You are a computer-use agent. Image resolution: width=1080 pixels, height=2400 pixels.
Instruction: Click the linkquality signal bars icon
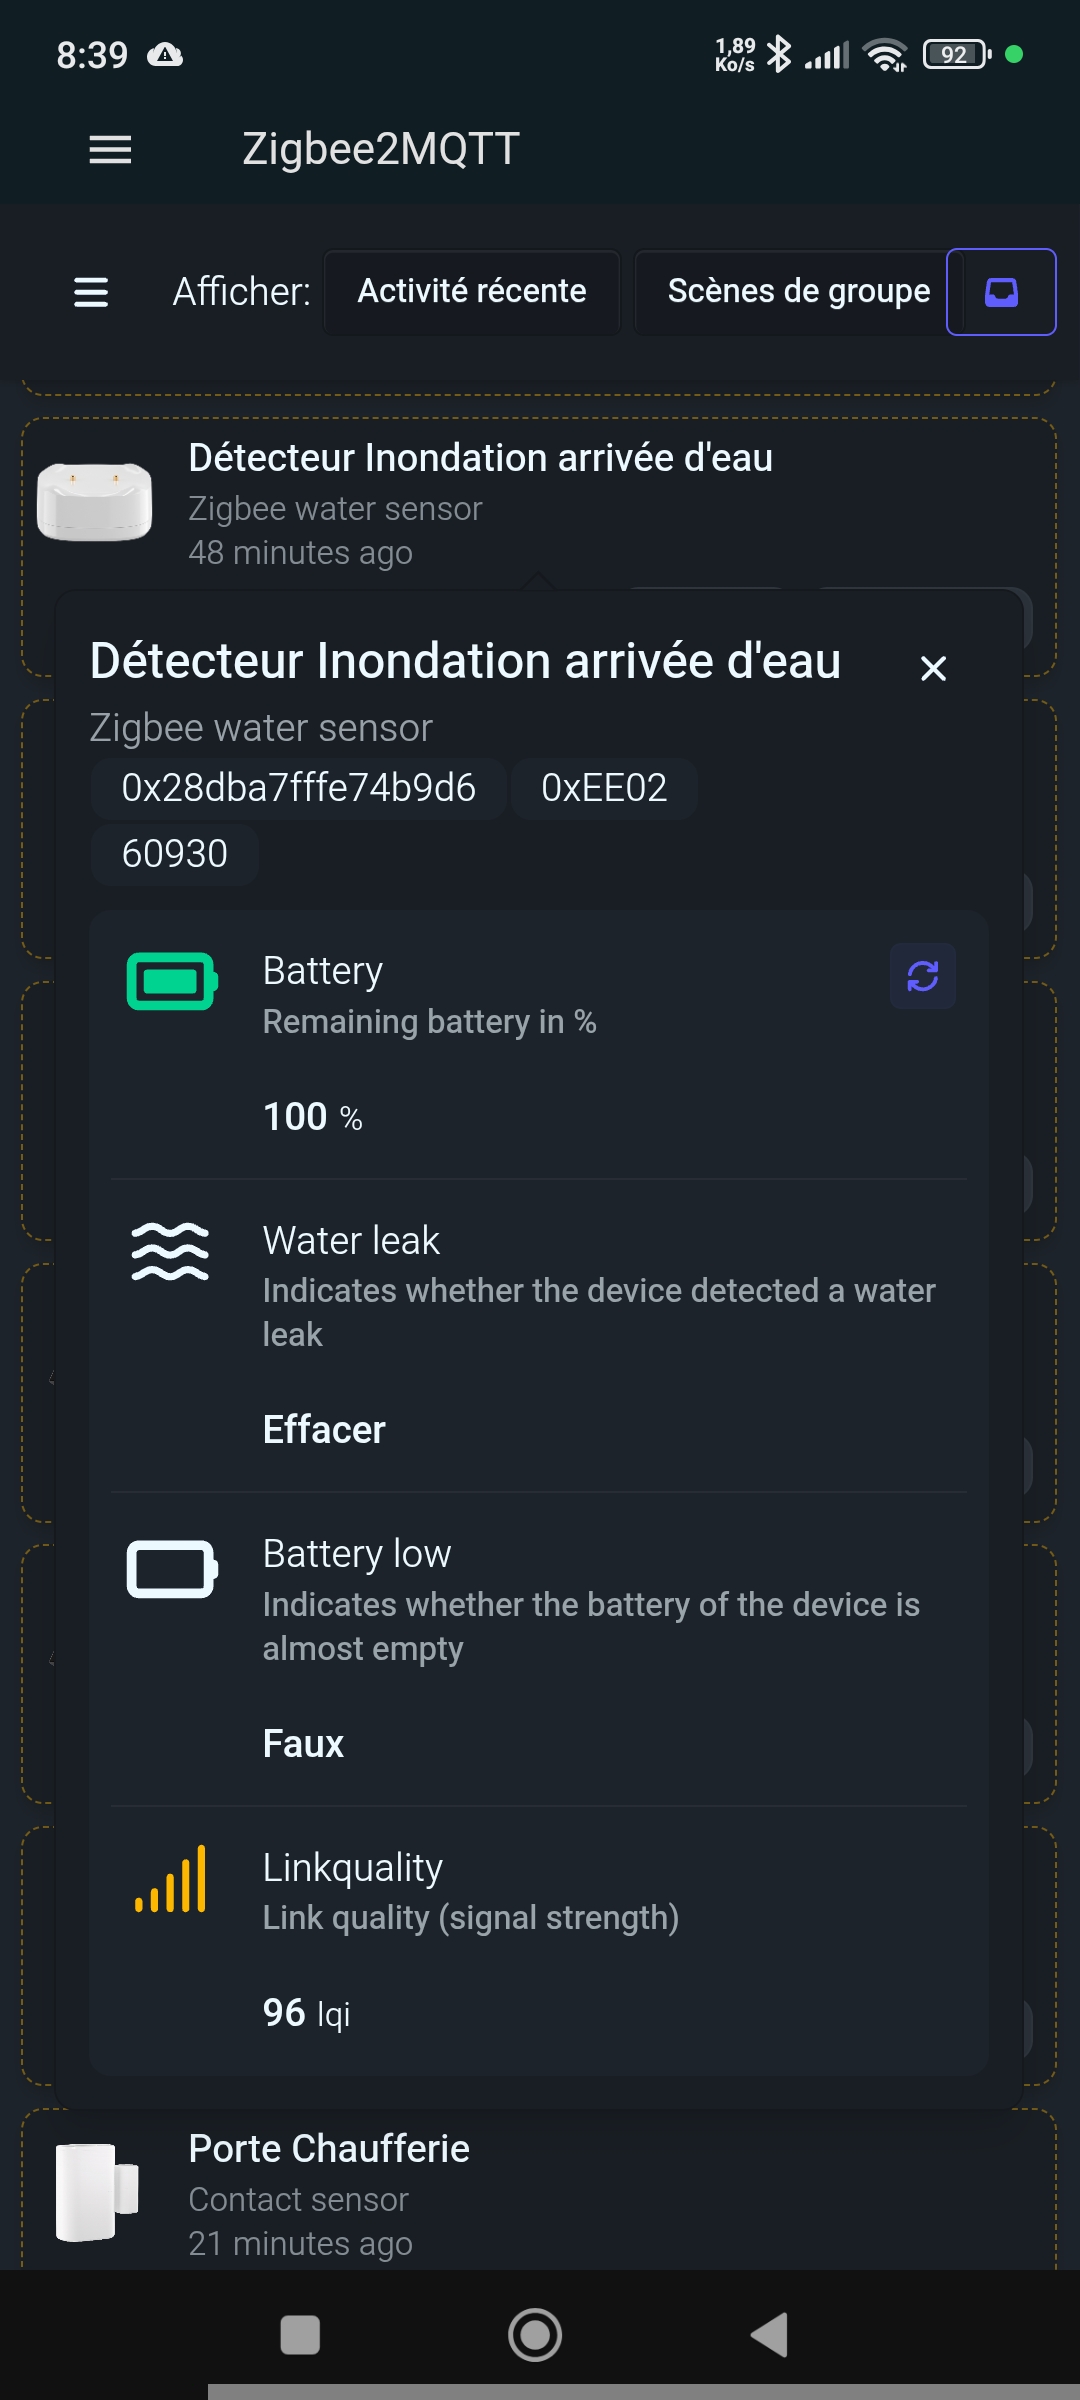tap(171, 1880)
